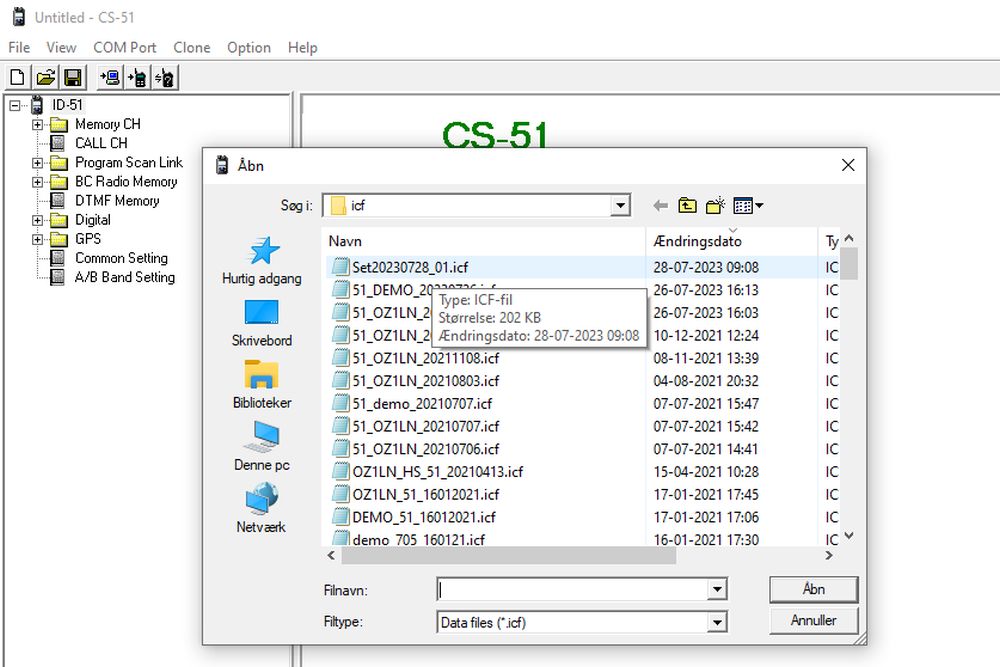Open the File menu
This screenshot has width=1000, height=667.
[18, 48]
